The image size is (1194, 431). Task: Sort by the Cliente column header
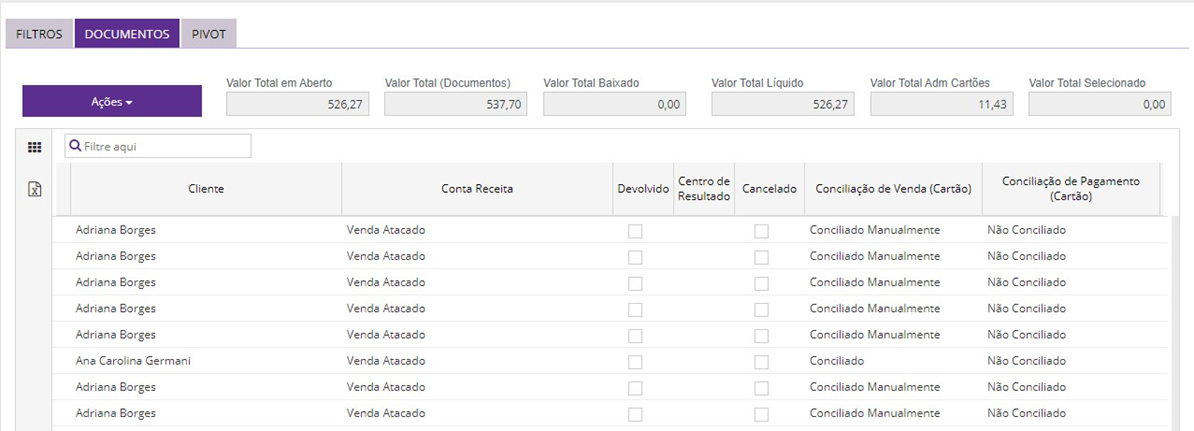(x=206, y=189)
